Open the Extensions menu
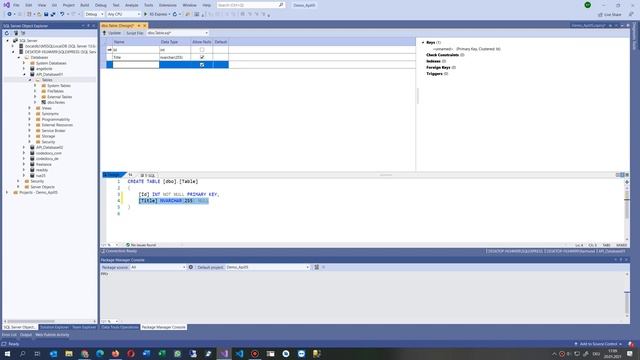640x360 pixels. click(x=168, y=5)
